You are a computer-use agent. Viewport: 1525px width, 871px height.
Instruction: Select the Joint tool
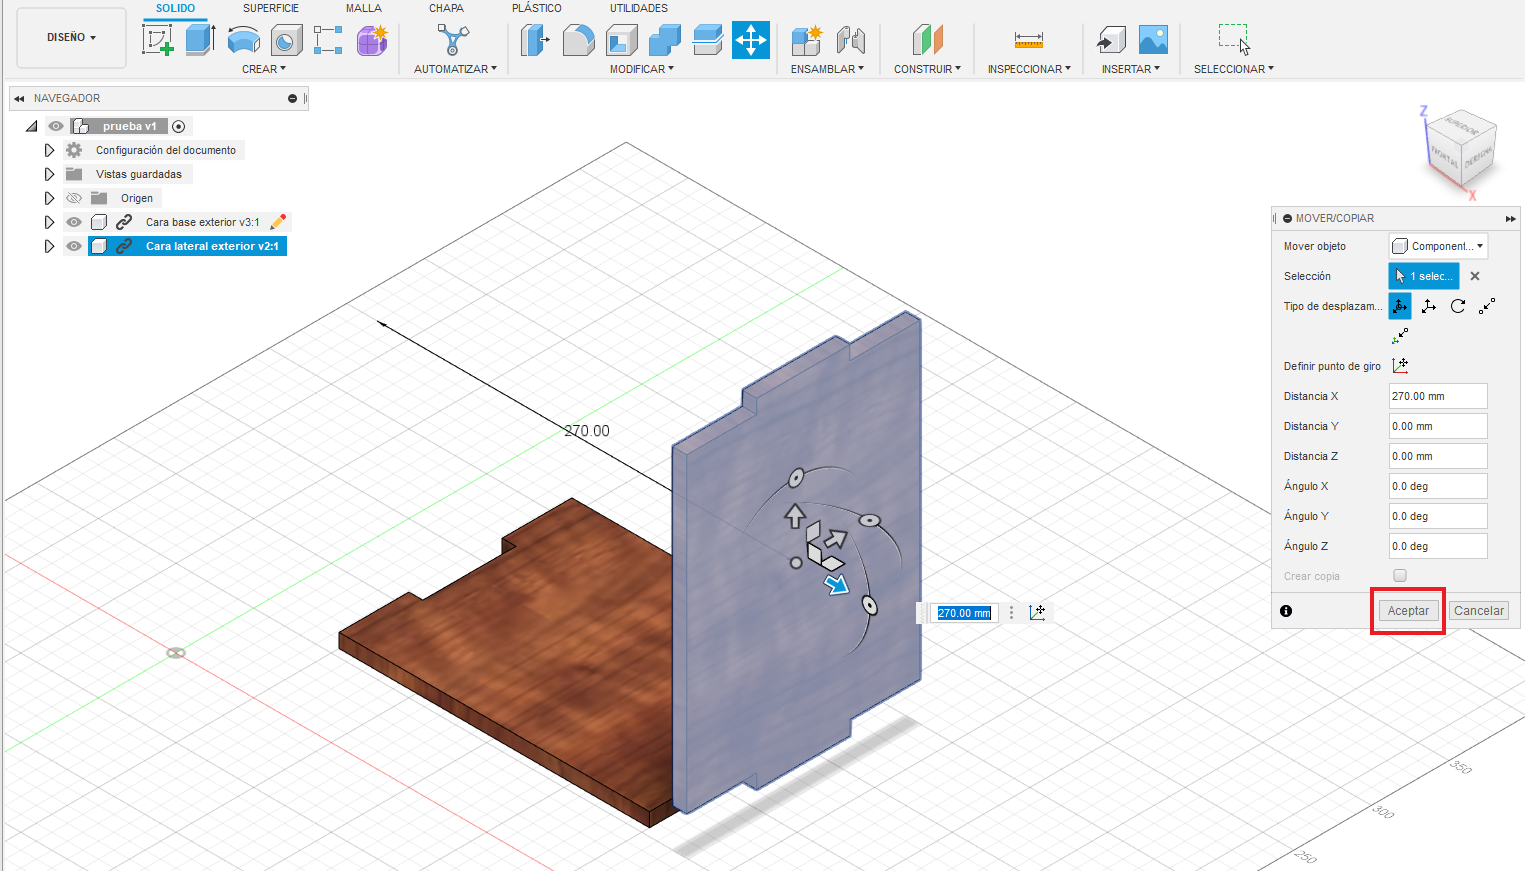coord(850,40)
